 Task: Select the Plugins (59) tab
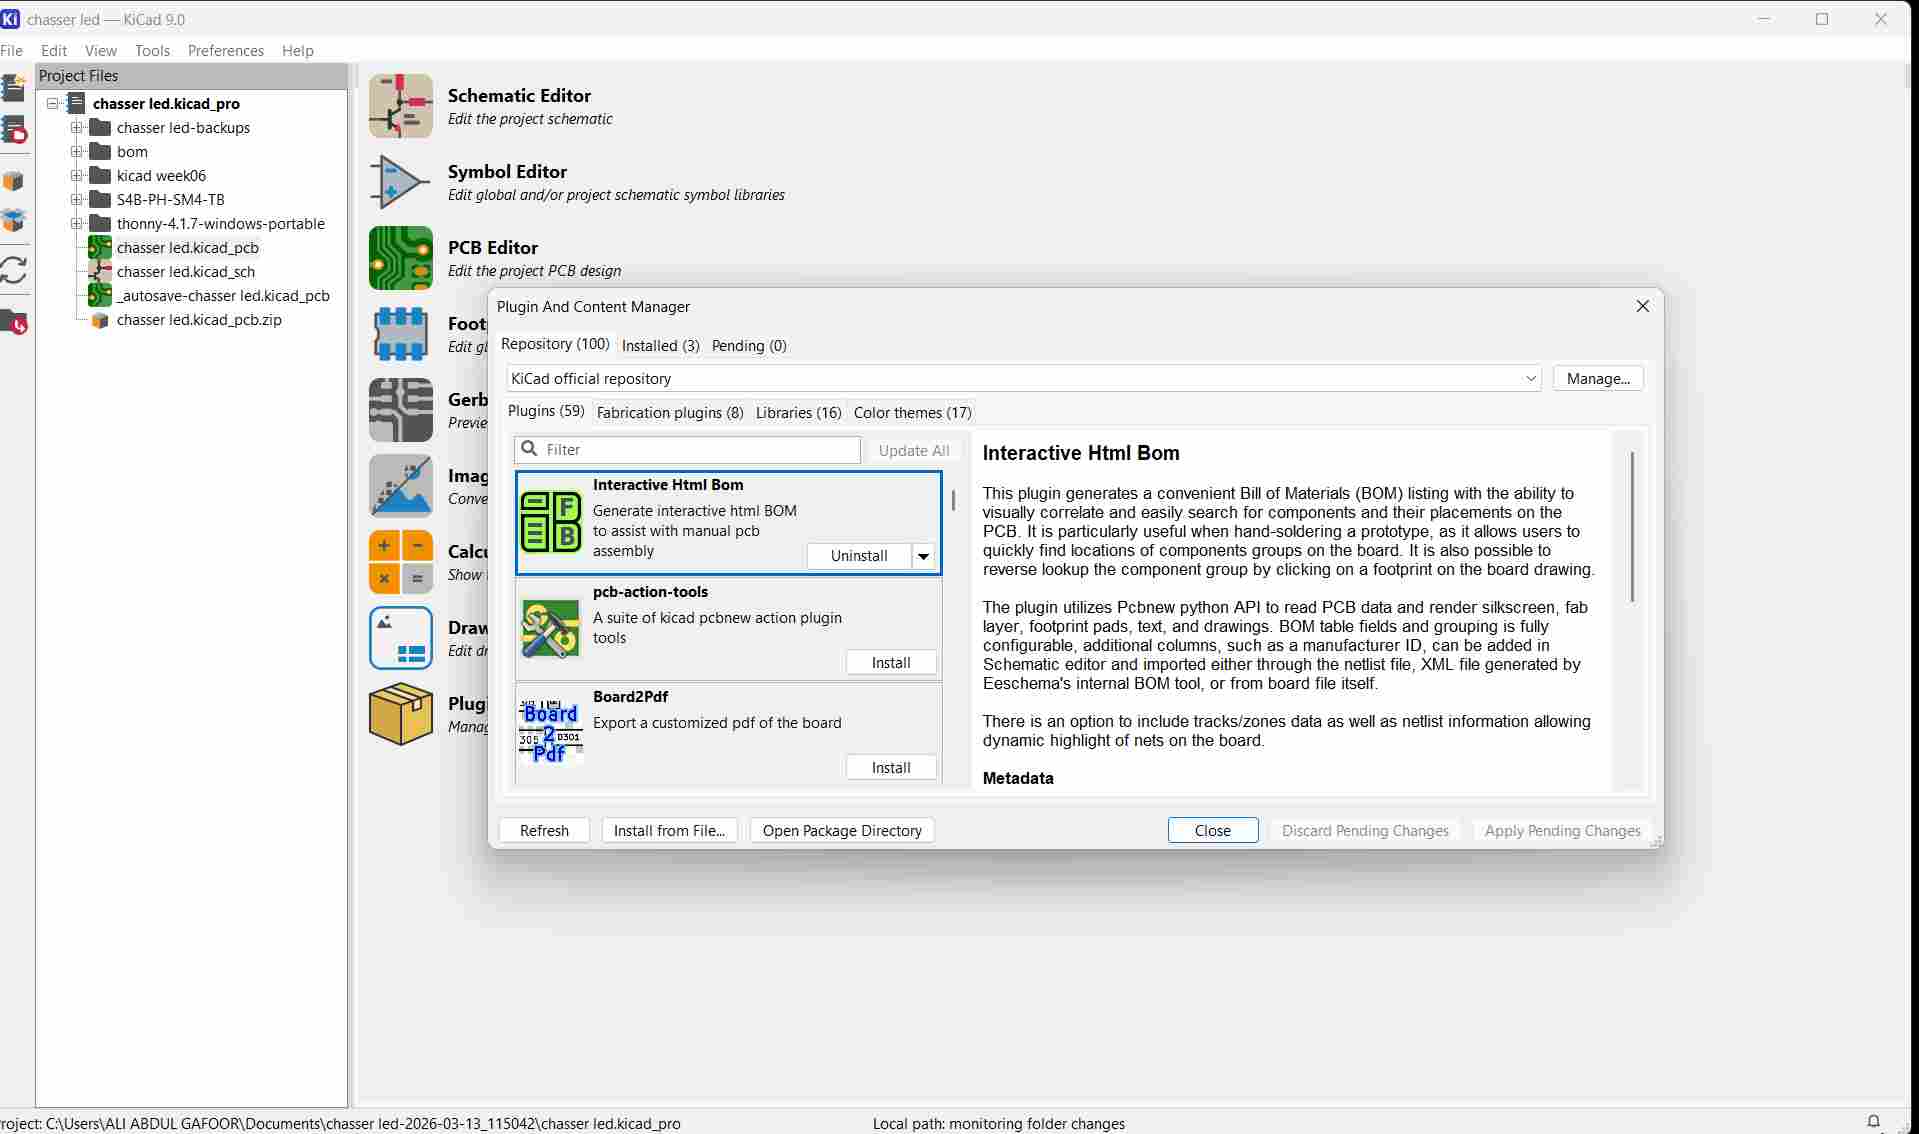[x=546, y=411]
